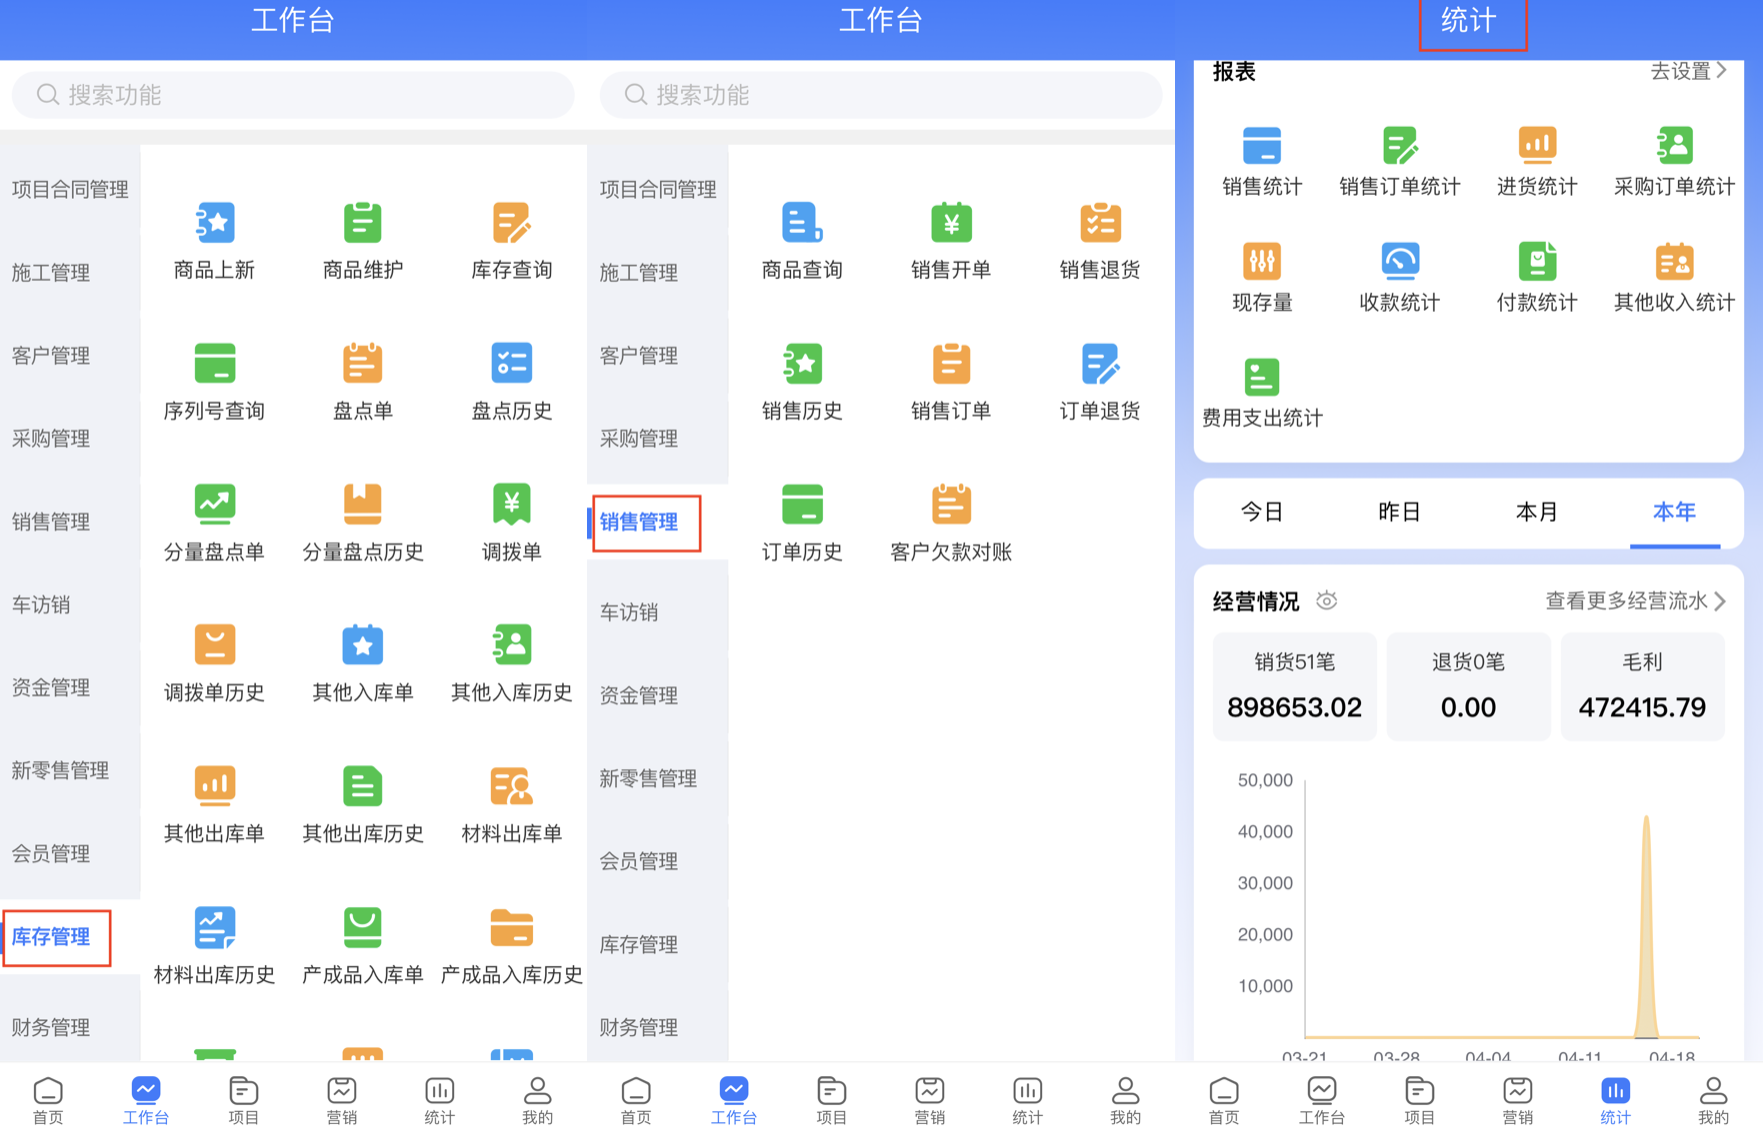The image size is (1764, 1136).
Task: Tap the 销售开单 icon
Action: click(950, 223)
